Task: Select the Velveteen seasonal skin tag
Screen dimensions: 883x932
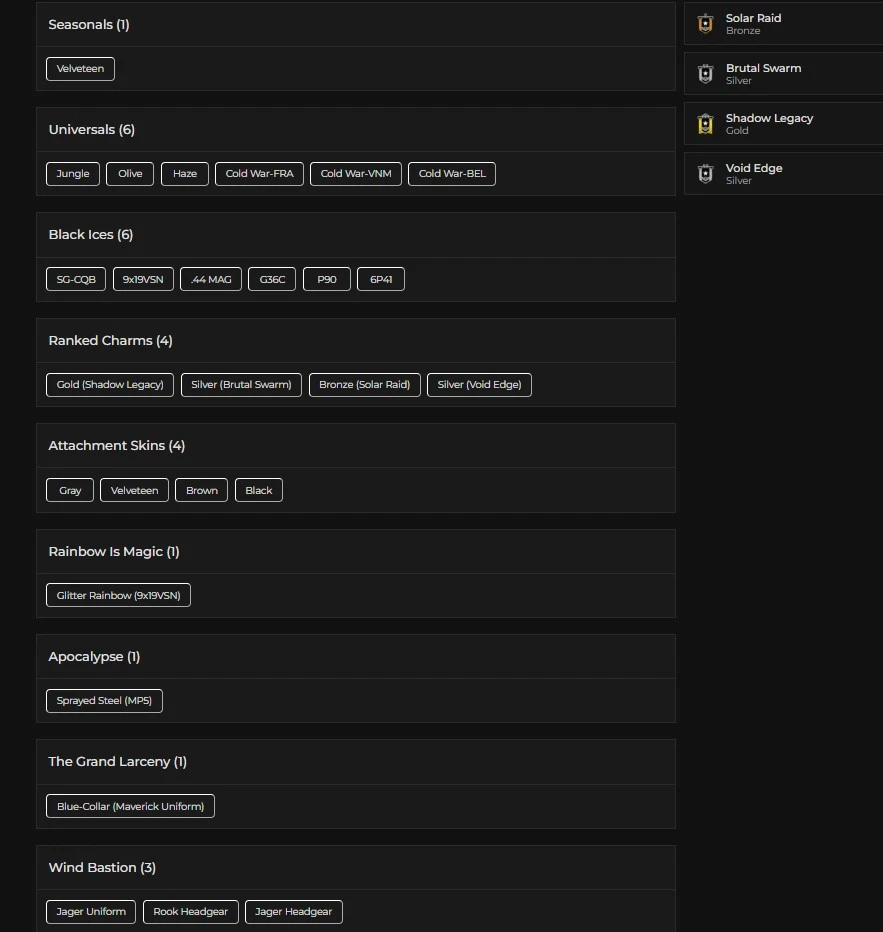Action: click(x=80, y=69)
